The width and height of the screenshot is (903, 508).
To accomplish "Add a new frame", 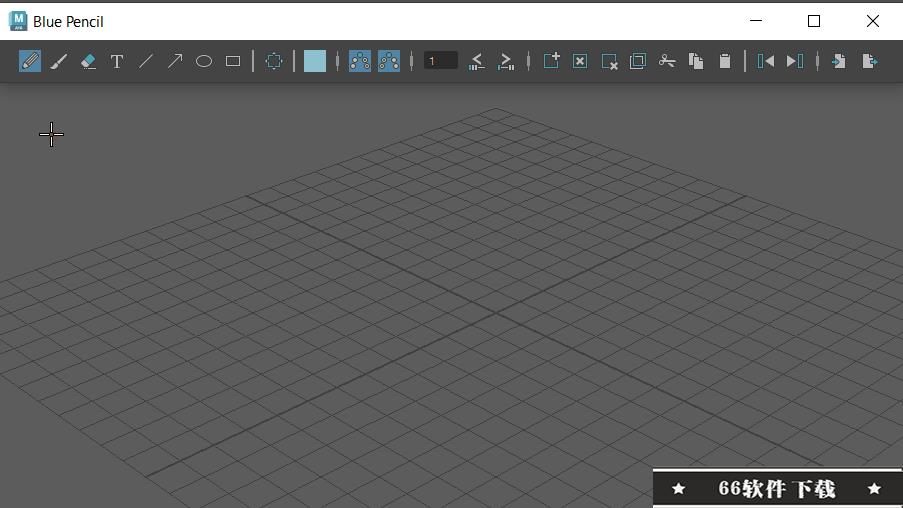I will pyautogui.click(x=551, y=61).
